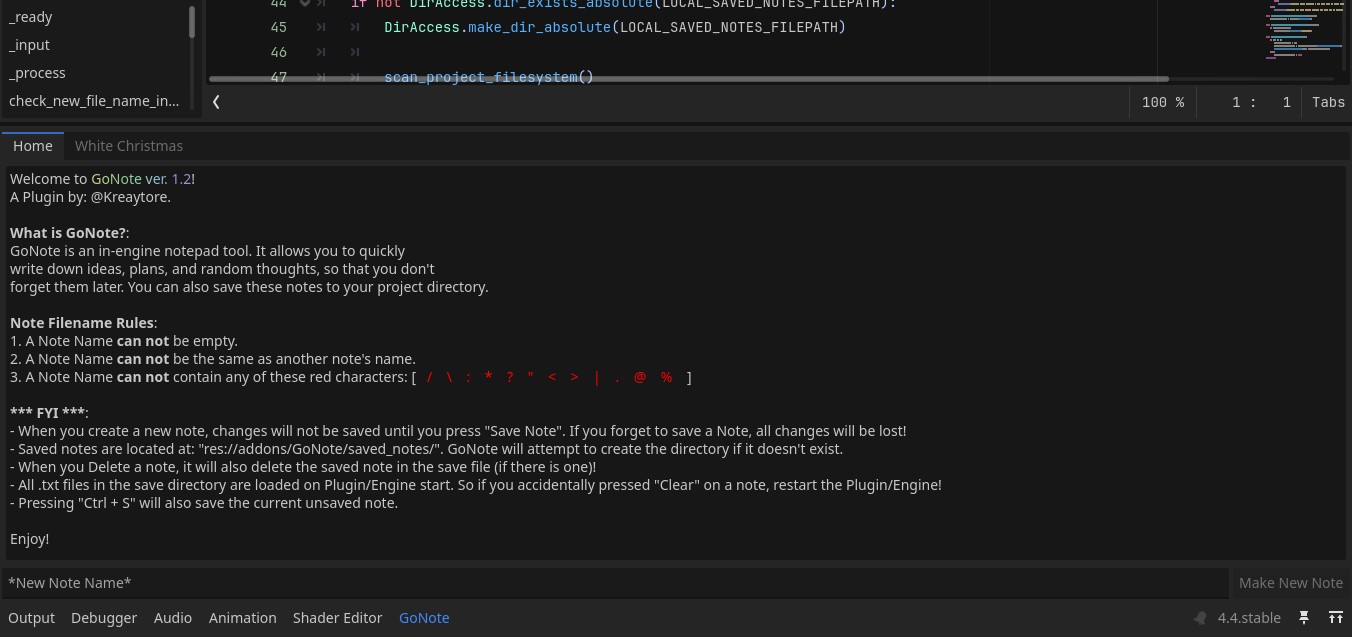
Task: Click the 'Note Filename Rules' heading
Action: click(x=82, y=323)
